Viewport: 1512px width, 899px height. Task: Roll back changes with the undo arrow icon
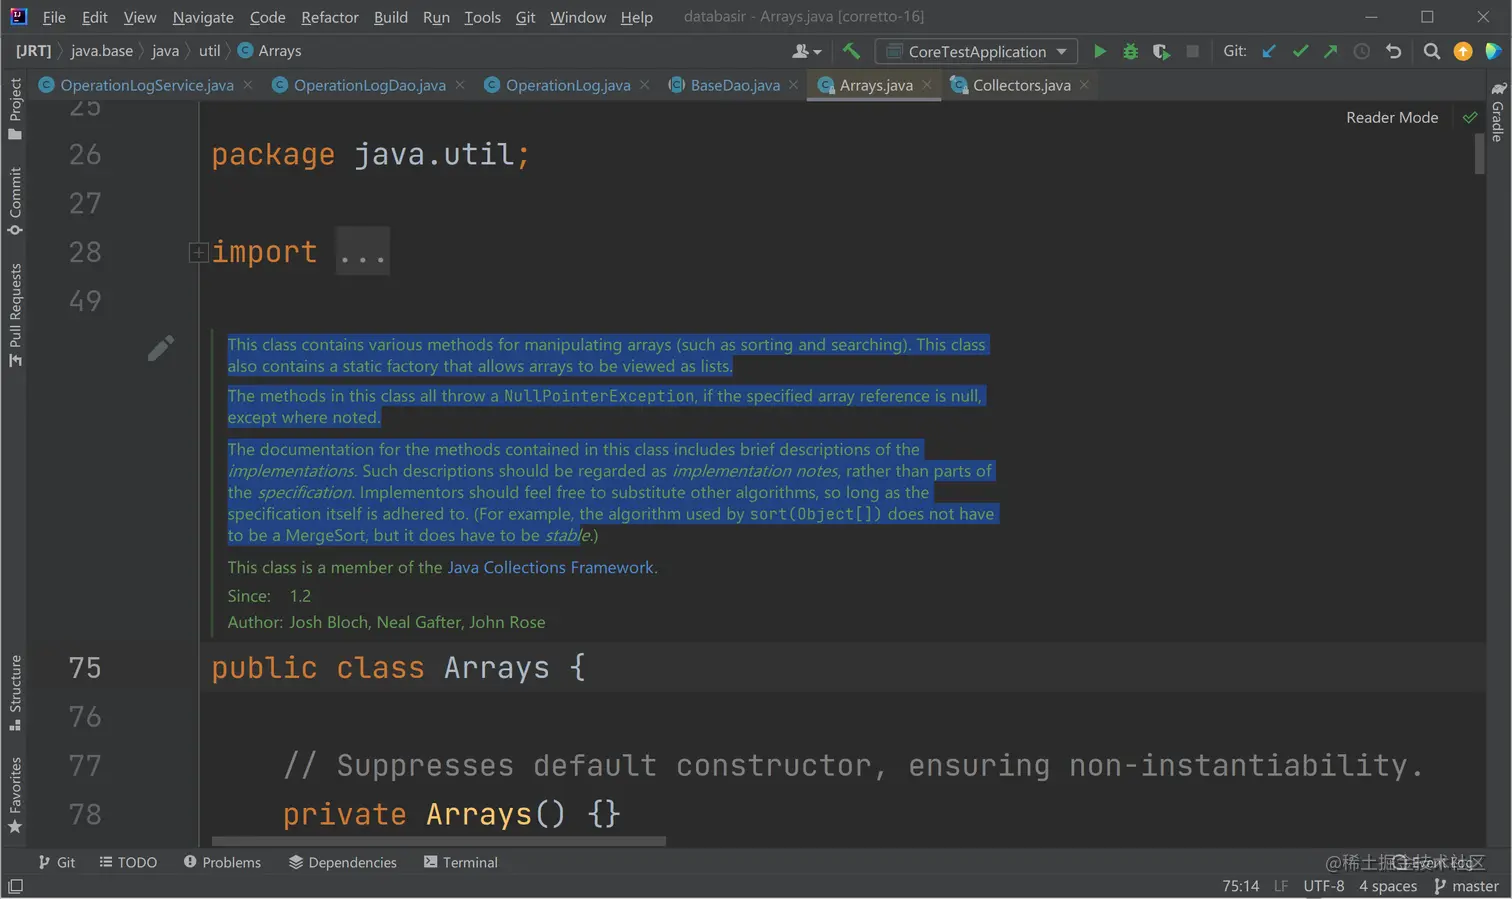[x=1393, y=51]
